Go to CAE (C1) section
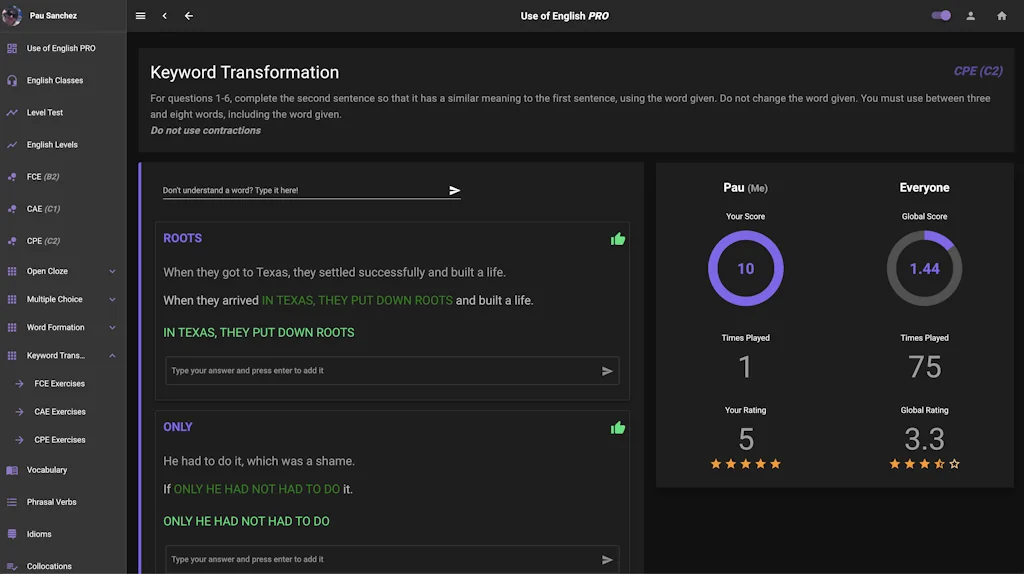 coord(63,208)
